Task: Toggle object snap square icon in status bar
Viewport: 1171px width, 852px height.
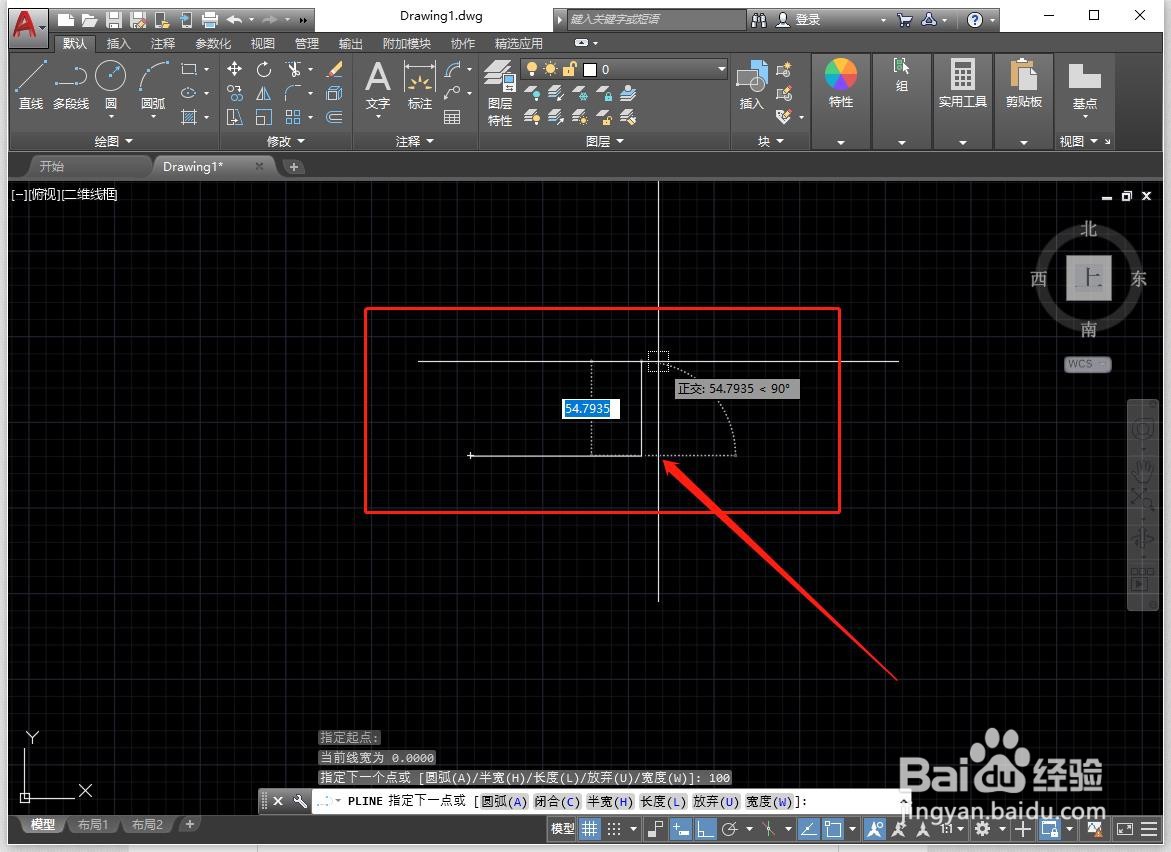Action: [x=833, y=829]
